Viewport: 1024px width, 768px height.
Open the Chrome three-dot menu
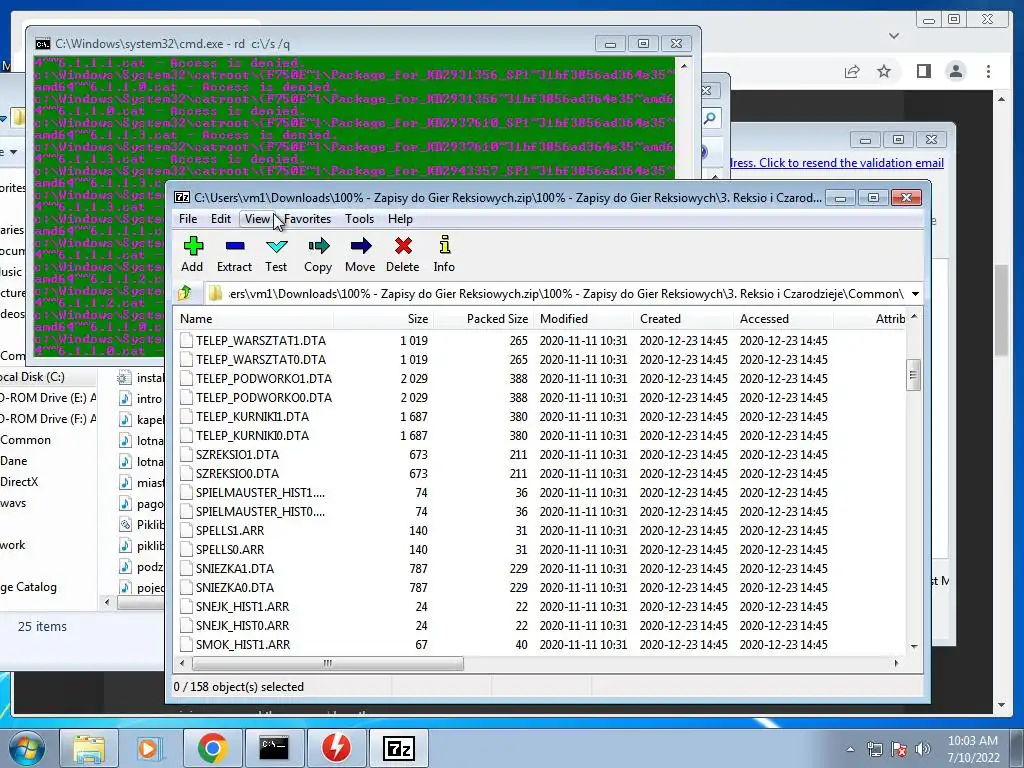point(988,71)
